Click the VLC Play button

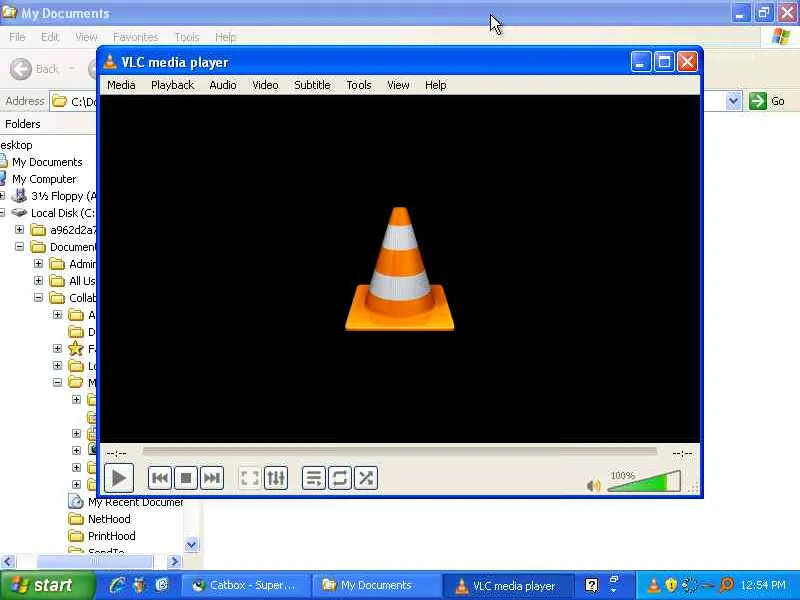(x=118, y=478)
